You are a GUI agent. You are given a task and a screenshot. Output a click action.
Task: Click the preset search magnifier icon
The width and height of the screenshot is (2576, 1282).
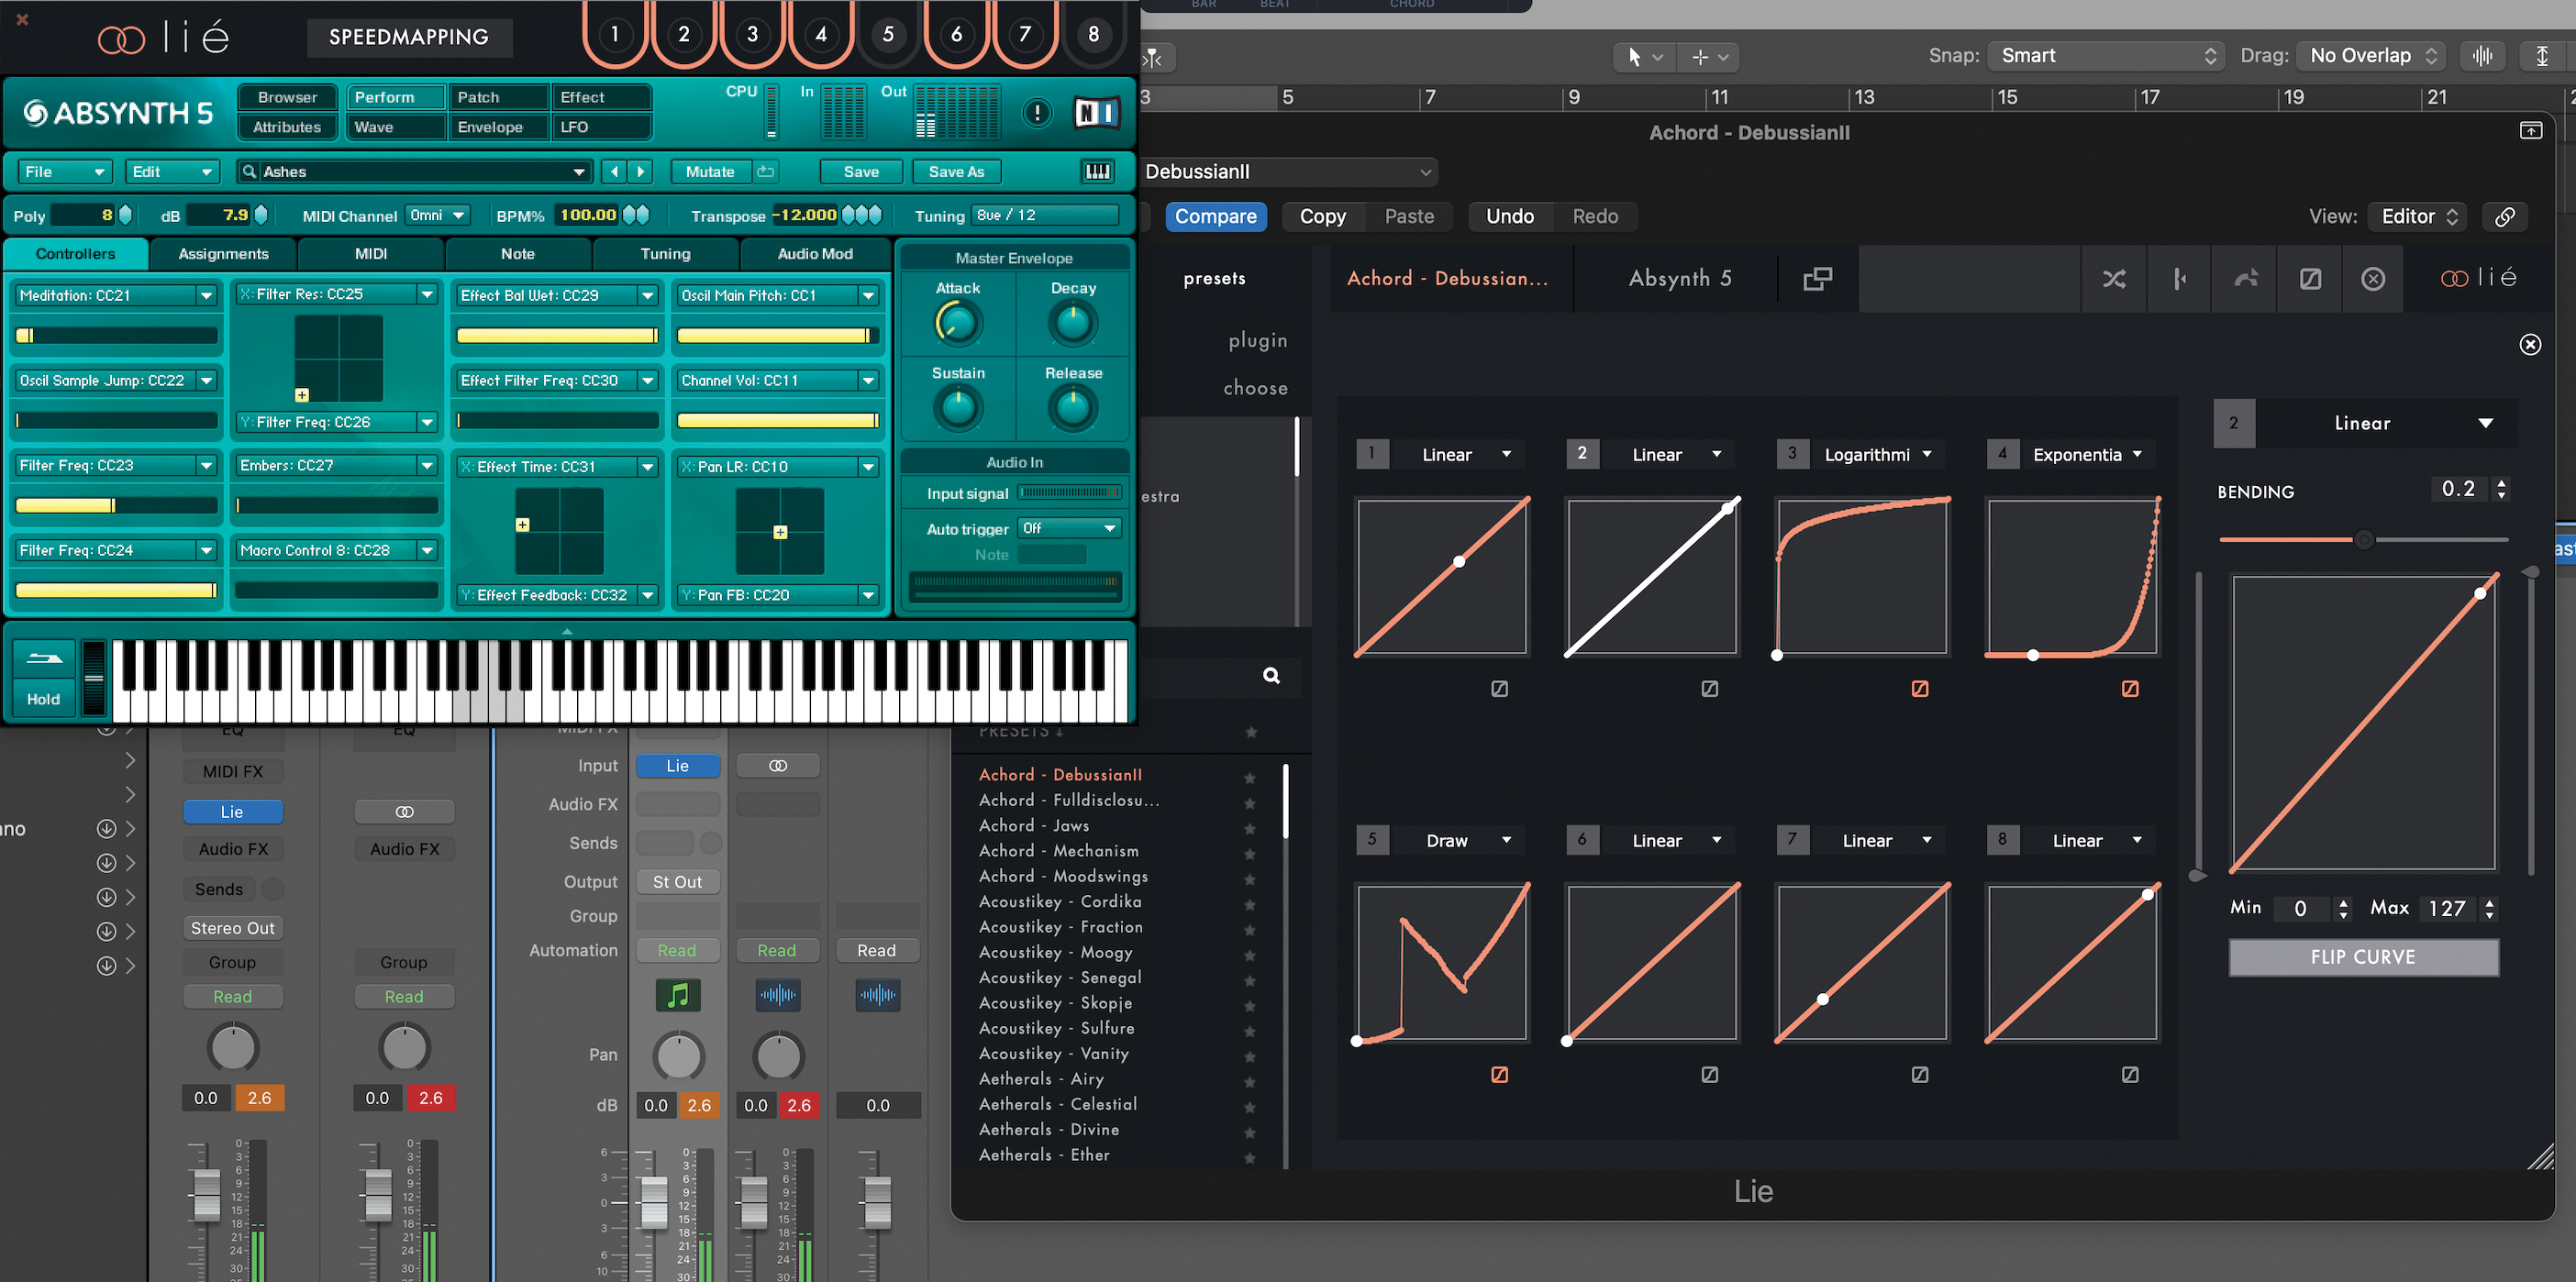(x=1271, y=676)
